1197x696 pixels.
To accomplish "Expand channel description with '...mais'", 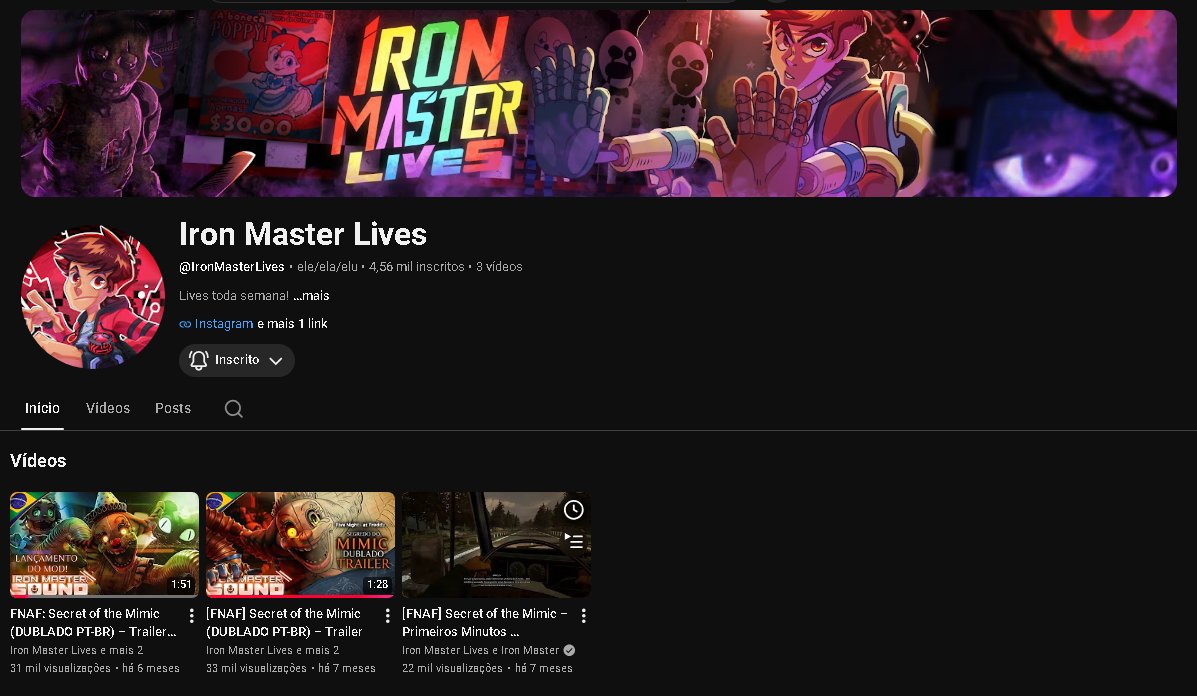I will pyautogui.click(x=311, y=295).
